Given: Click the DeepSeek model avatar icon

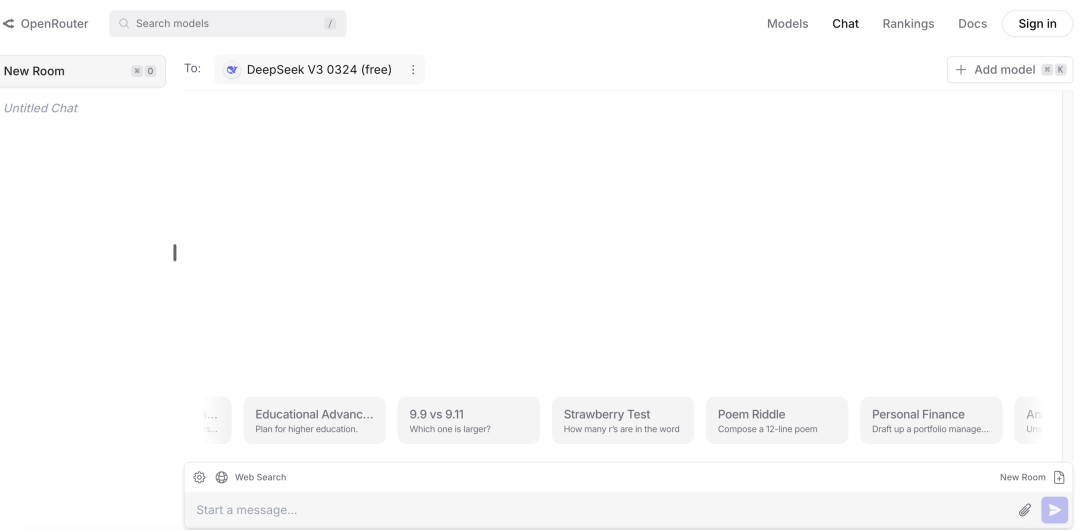Looking at the screenshot, I should (232, 70).
